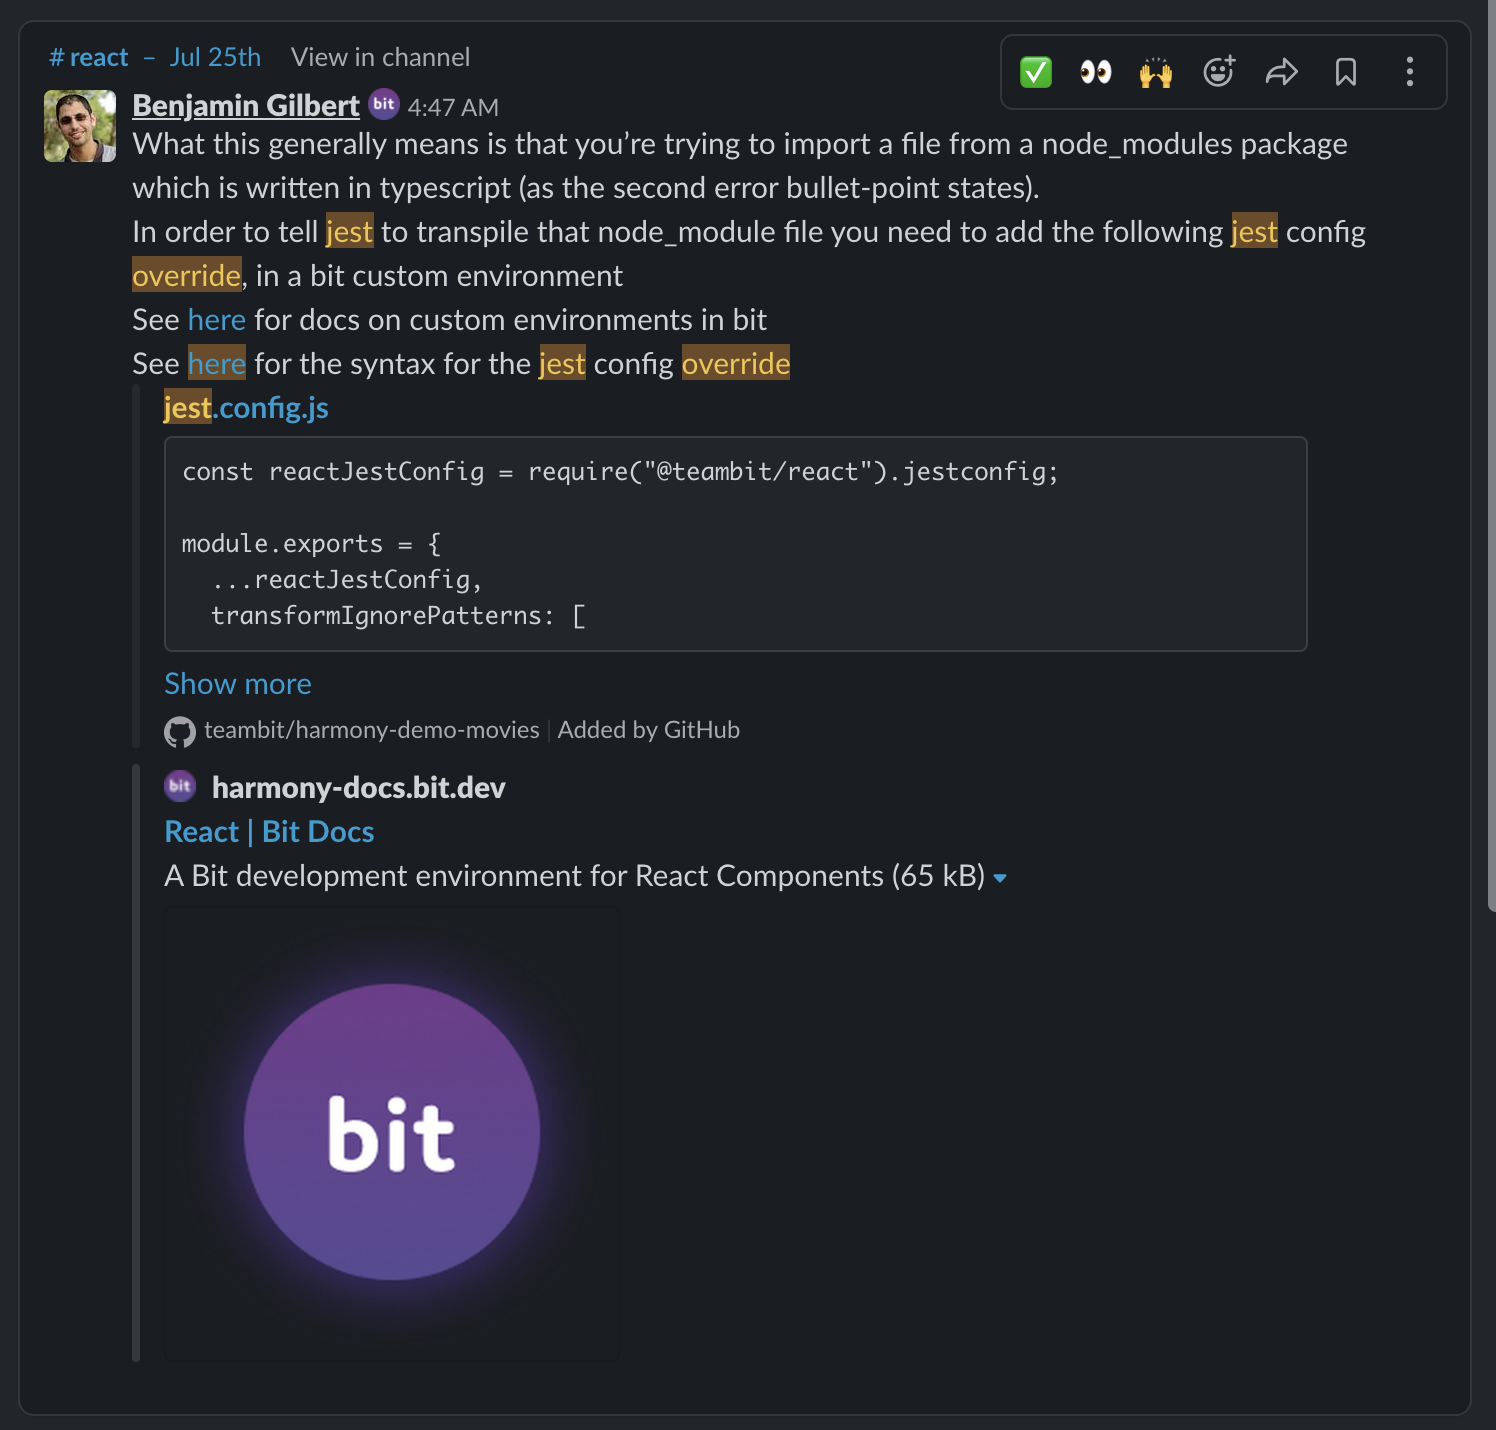Select View in channel
Screen dimensions: 1496x1430
tap(380, 57)
